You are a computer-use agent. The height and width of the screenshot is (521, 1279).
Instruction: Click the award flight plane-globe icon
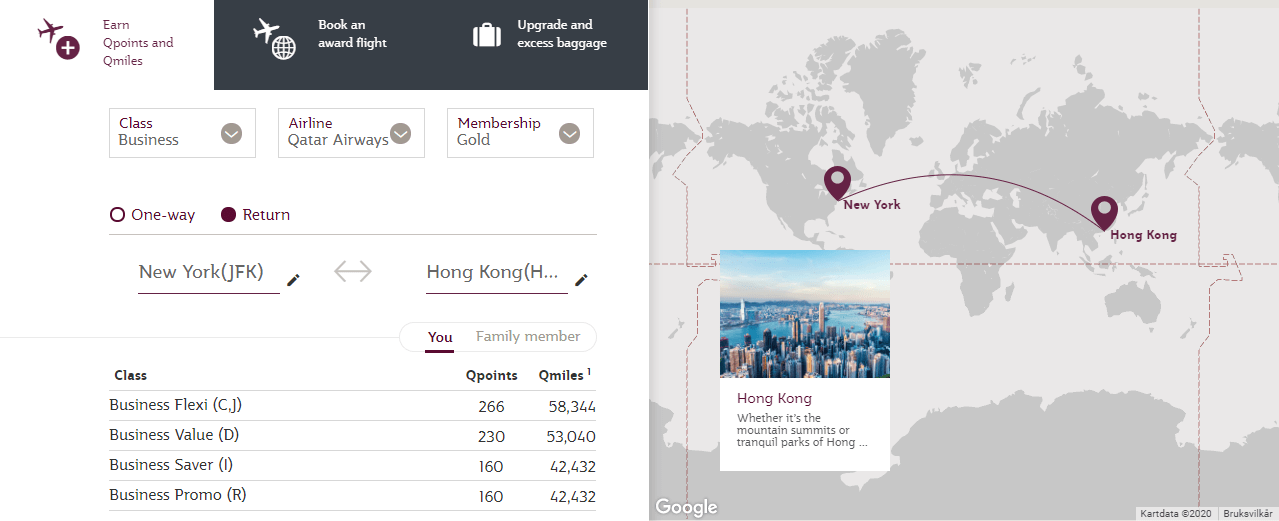point(275,39)
